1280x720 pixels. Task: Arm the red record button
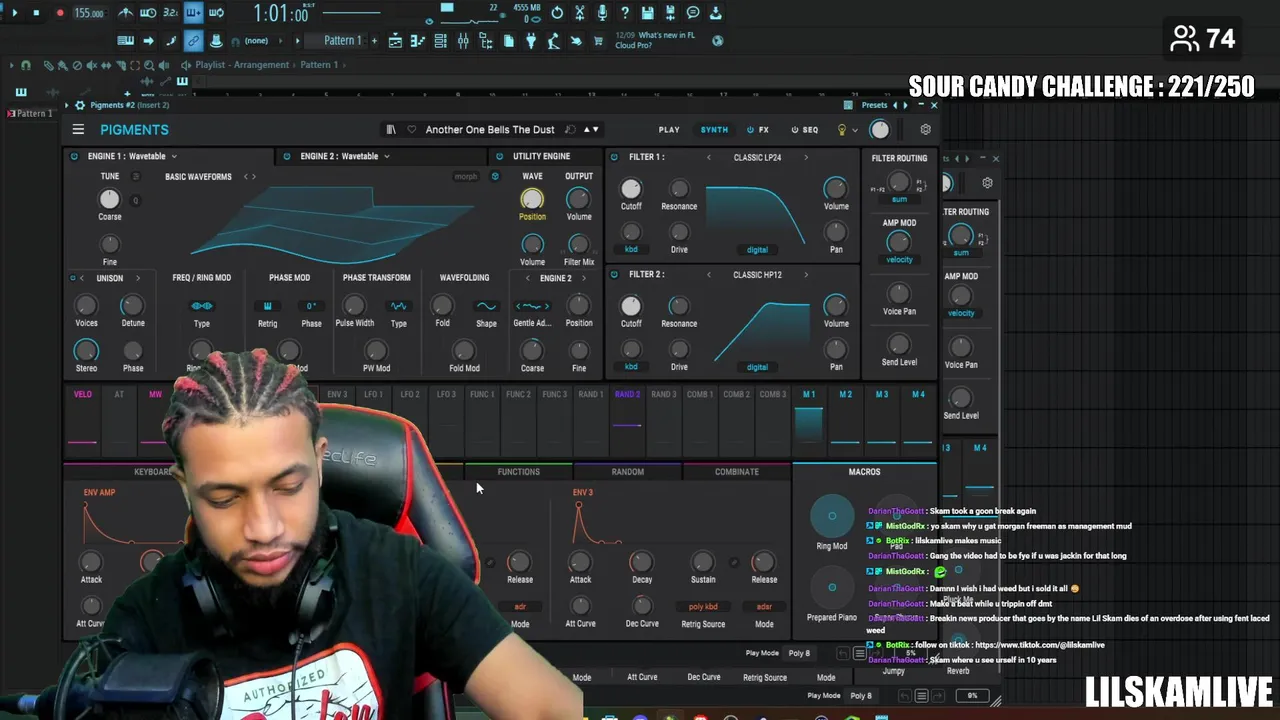[x=59, y=13]
